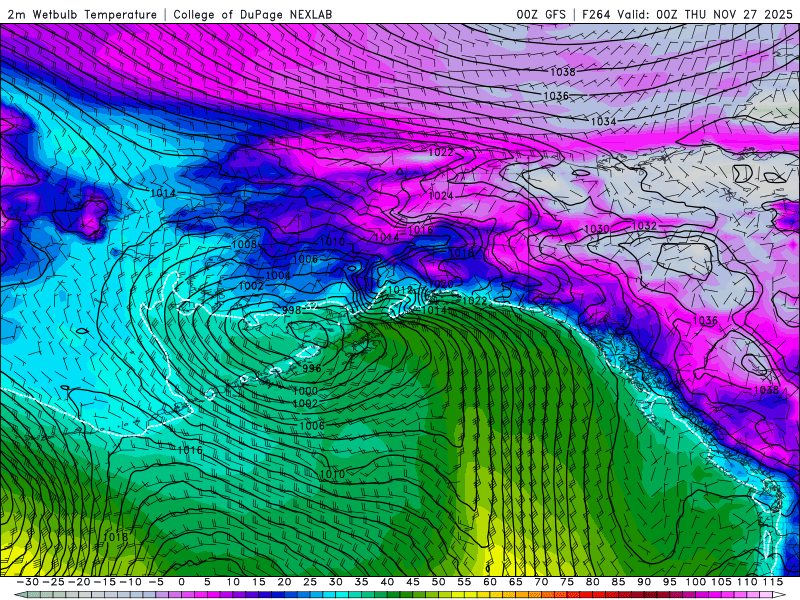
Task: Click the 110 value on the legend scale
Action: pos(746,582)
